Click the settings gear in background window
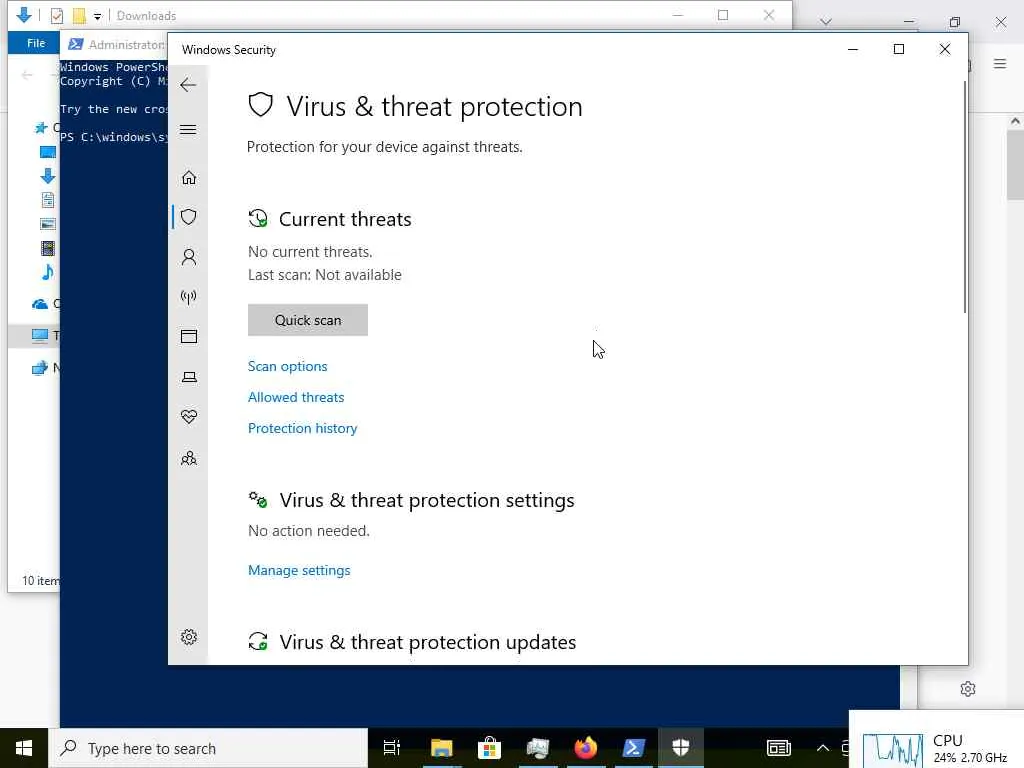This screenshot has height=768, width=1024. click(968, 689)
